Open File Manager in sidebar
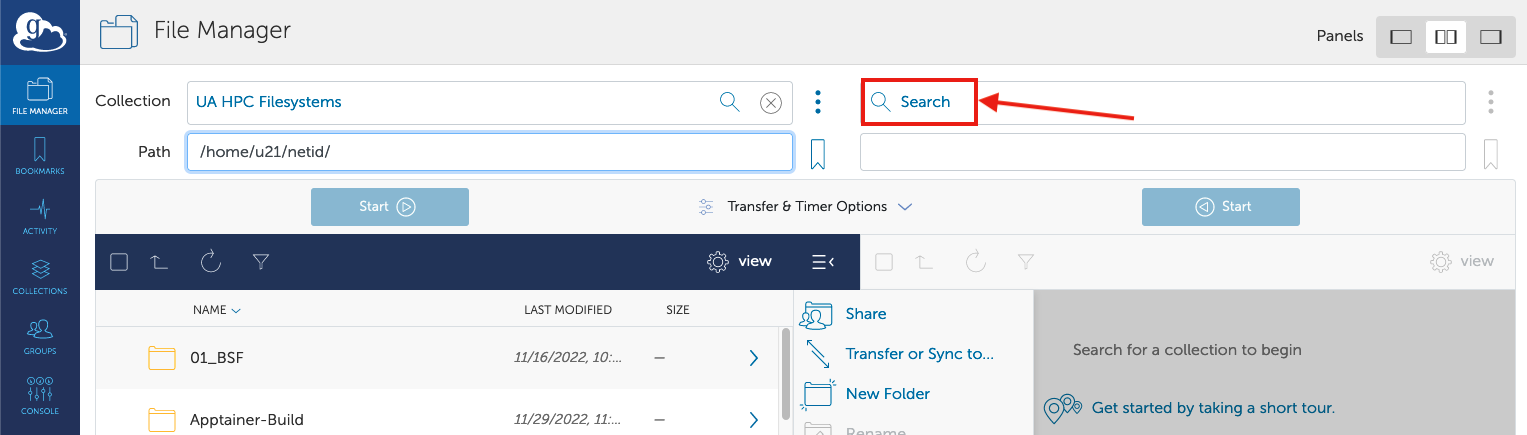1527x435 pixels. coord(40,96)
